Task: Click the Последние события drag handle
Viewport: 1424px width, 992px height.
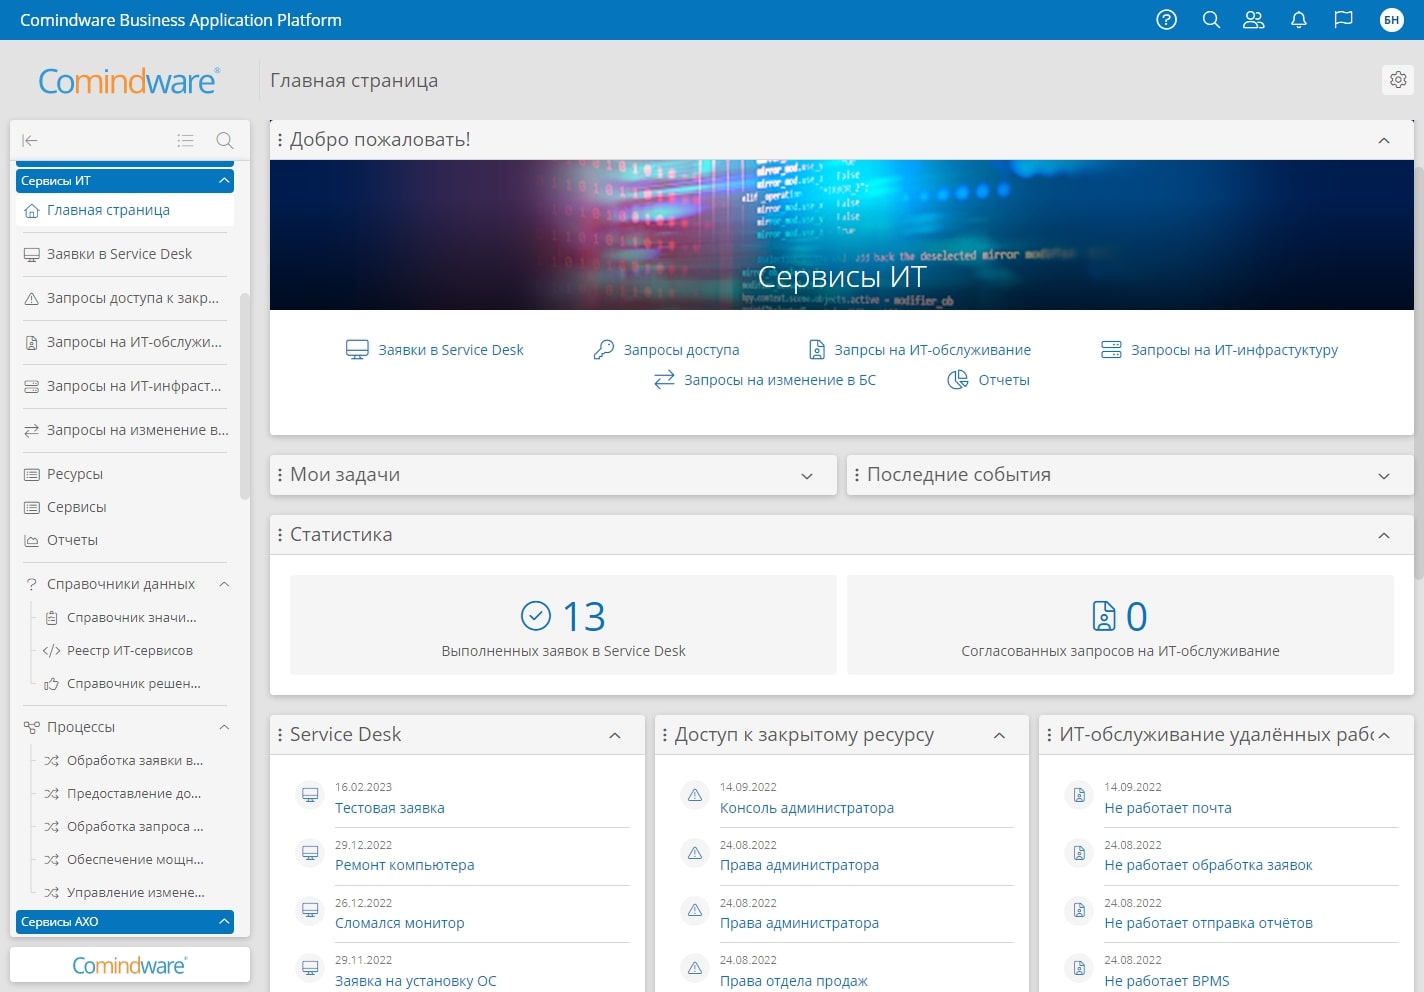Action: point(857,475)
